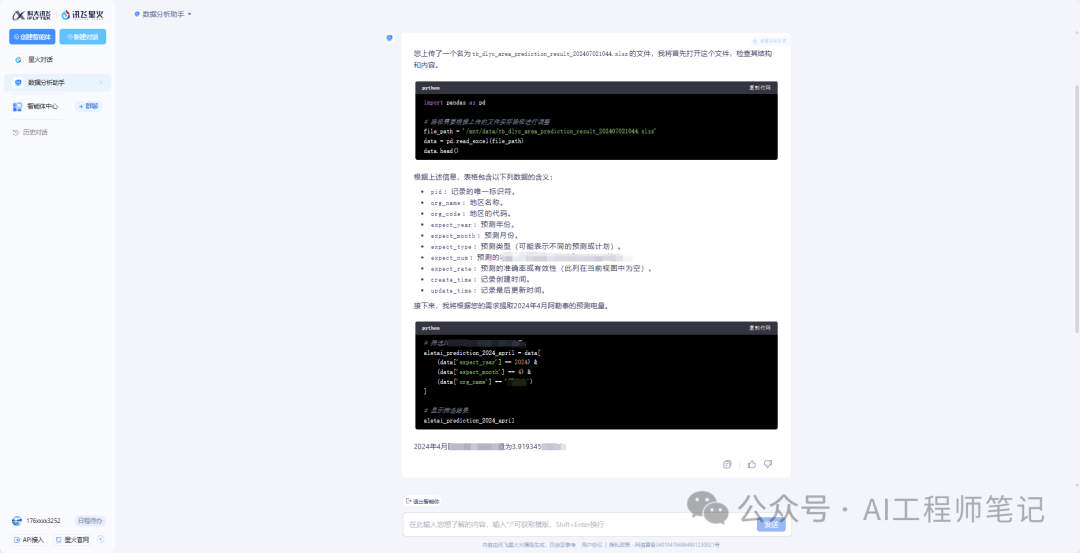Expand the 数据分析助手 dropdown at top
Viewport: 1080px width, 553px height.
point(163,14)
